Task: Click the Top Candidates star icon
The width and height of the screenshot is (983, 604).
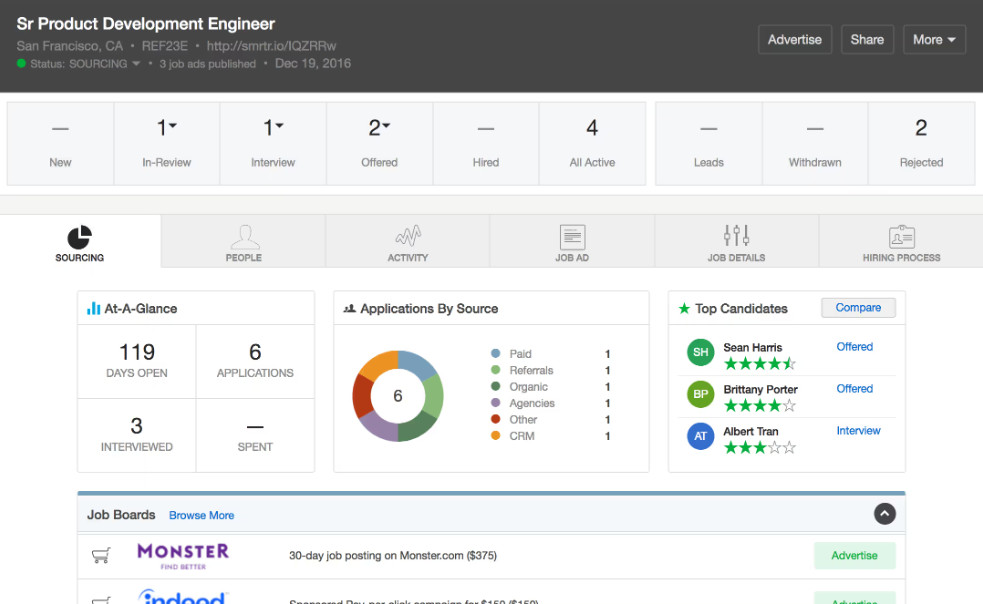Action: 682,307
